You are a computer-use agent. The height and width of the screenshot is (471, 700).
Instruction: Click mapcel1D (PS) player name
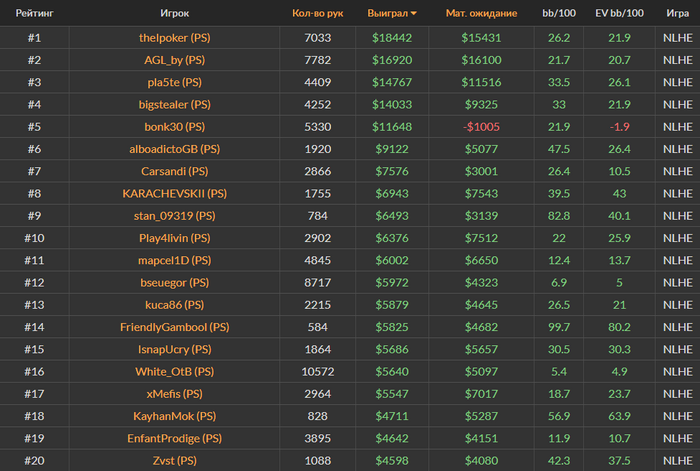[x=175, y=260]
